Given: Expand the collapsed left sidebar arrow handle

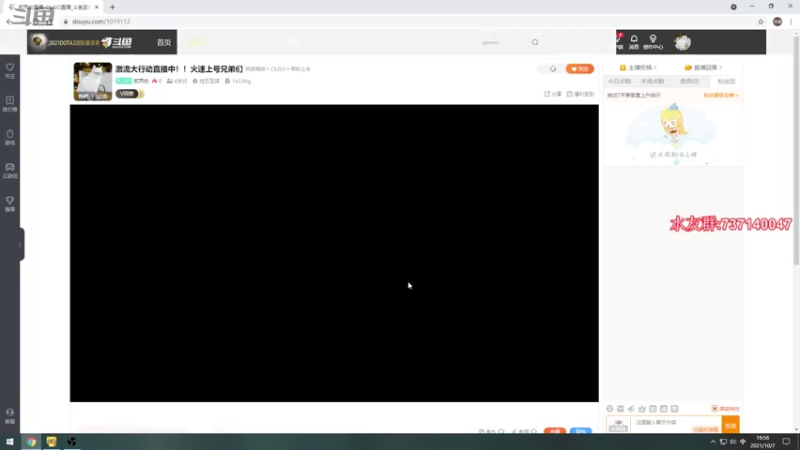Looking at the screenshot, I should (20, 245).
